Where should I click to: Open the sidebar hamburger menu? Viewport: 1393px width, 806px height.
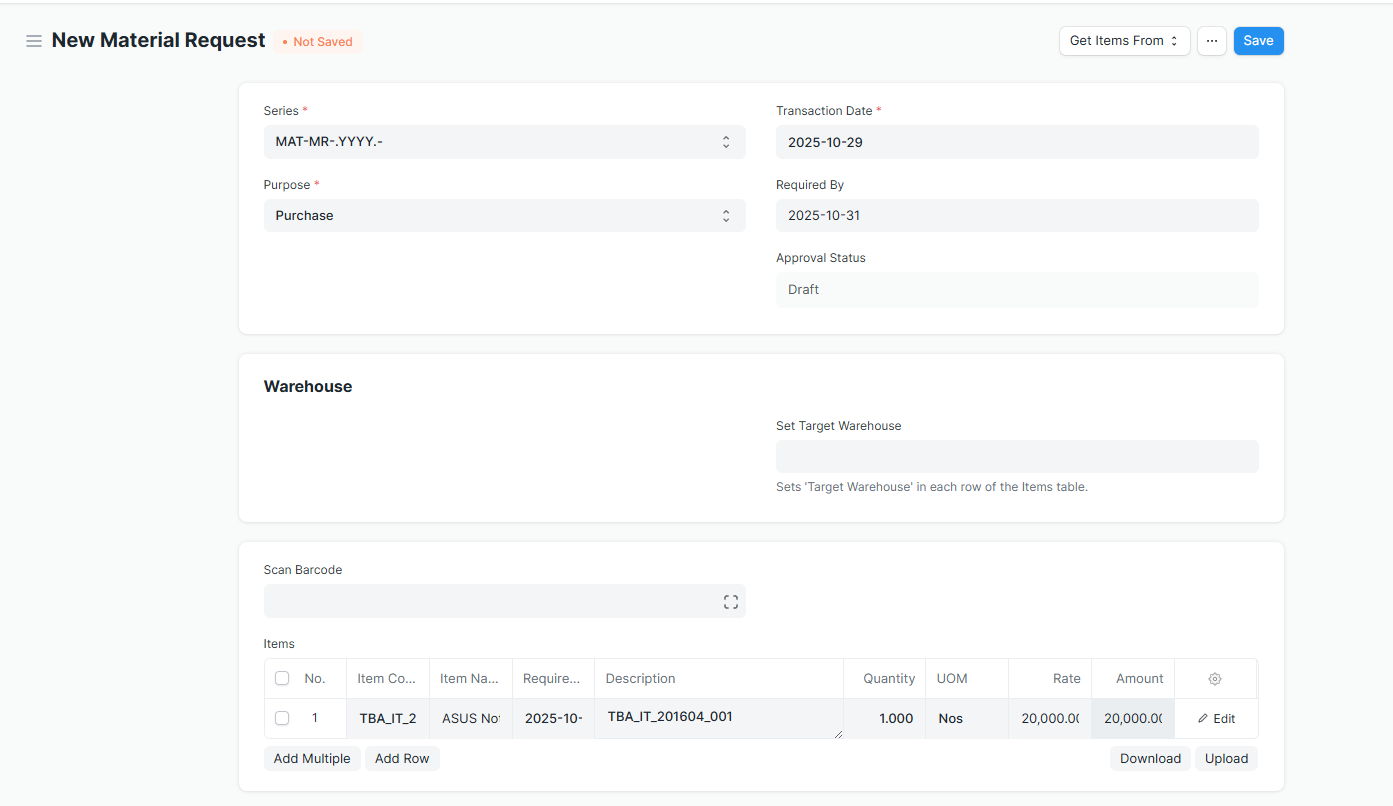click(34, 41)
